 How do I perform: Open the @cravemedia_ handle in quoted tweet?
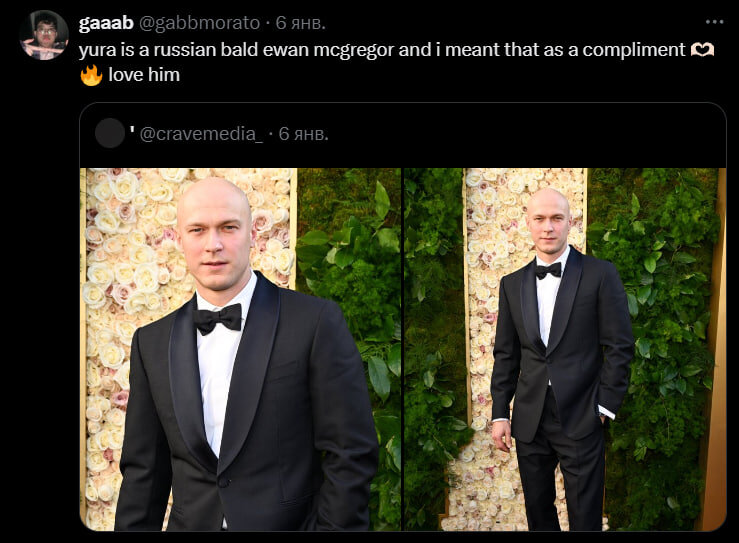click(x=201, y=134)
